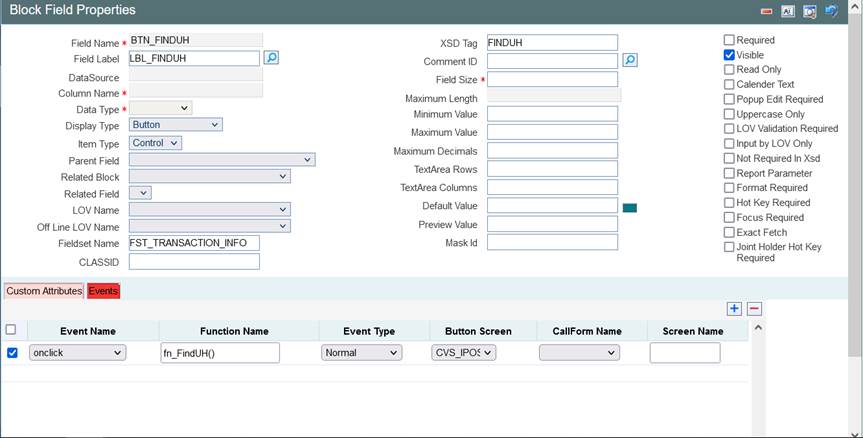The image size is (863, 438).
Task: Click the TextArea Columns input field
Action: click(x=552, y=187)
